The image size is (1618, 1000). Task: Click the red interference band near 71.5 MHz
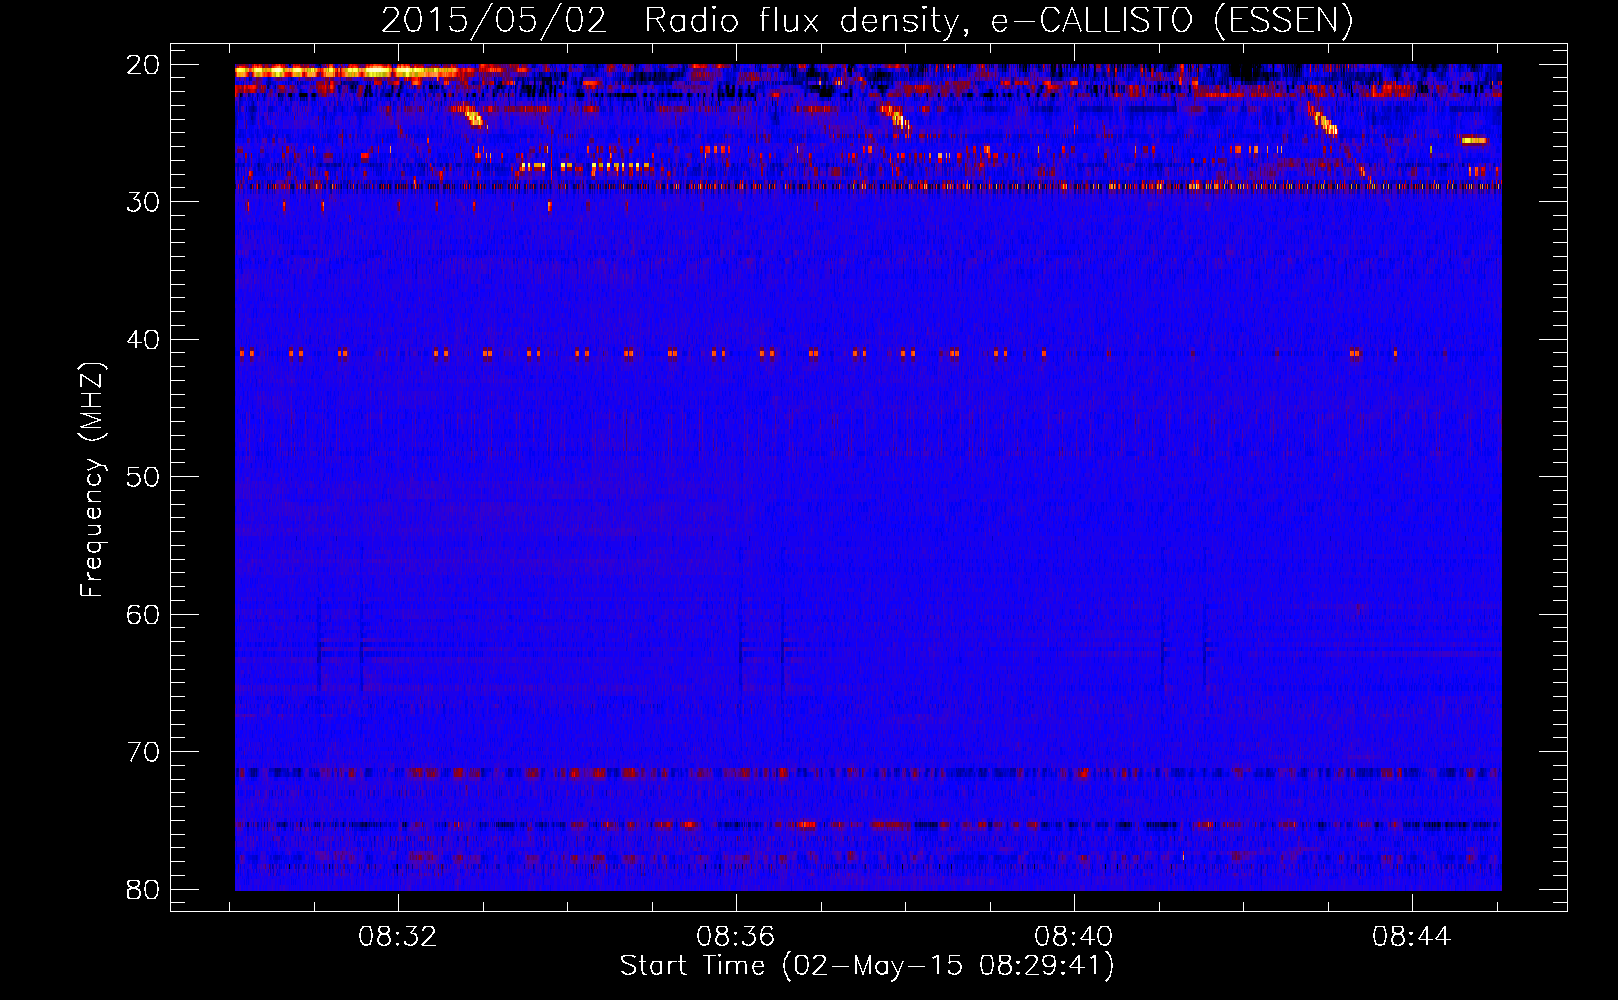pos(868,773)
